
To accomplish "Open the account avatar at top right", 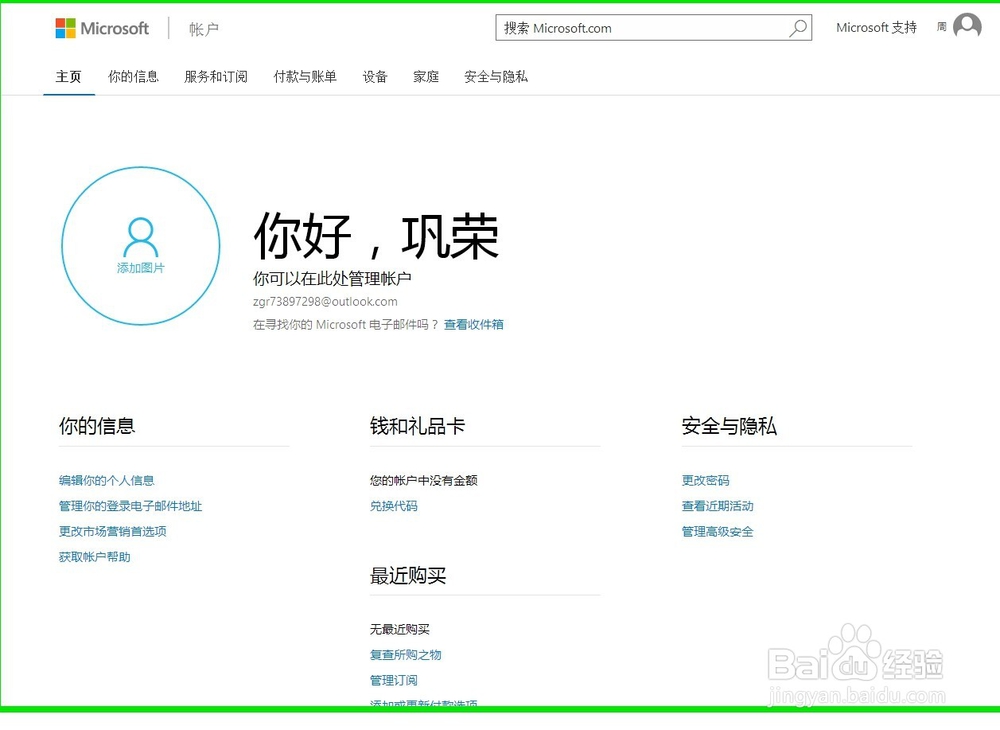I will click(x=967, y=26).
